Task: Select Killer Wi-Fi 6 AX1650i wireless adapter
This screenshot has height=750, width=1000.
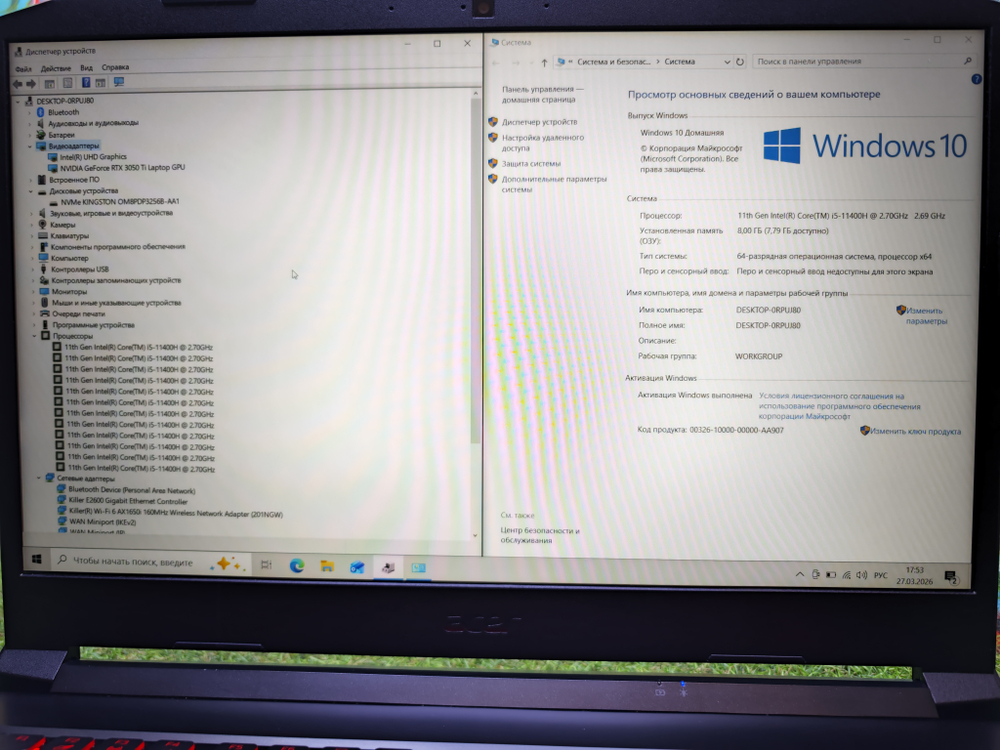Action: (175, 513)
